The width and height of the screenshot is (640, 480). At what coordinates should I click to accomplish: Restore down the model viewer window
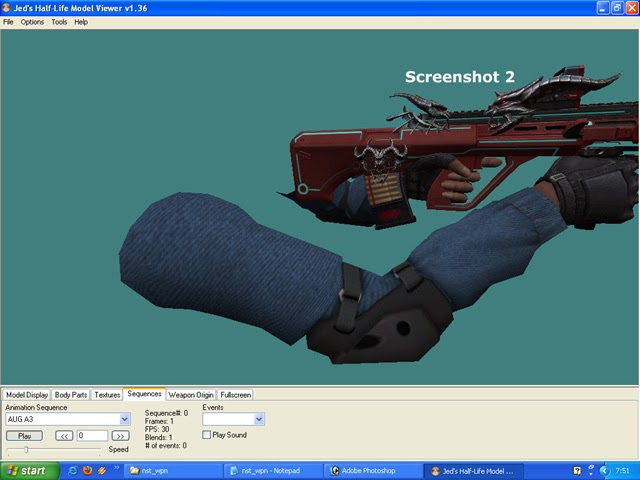pyautogui.click(x=618, y=8)
